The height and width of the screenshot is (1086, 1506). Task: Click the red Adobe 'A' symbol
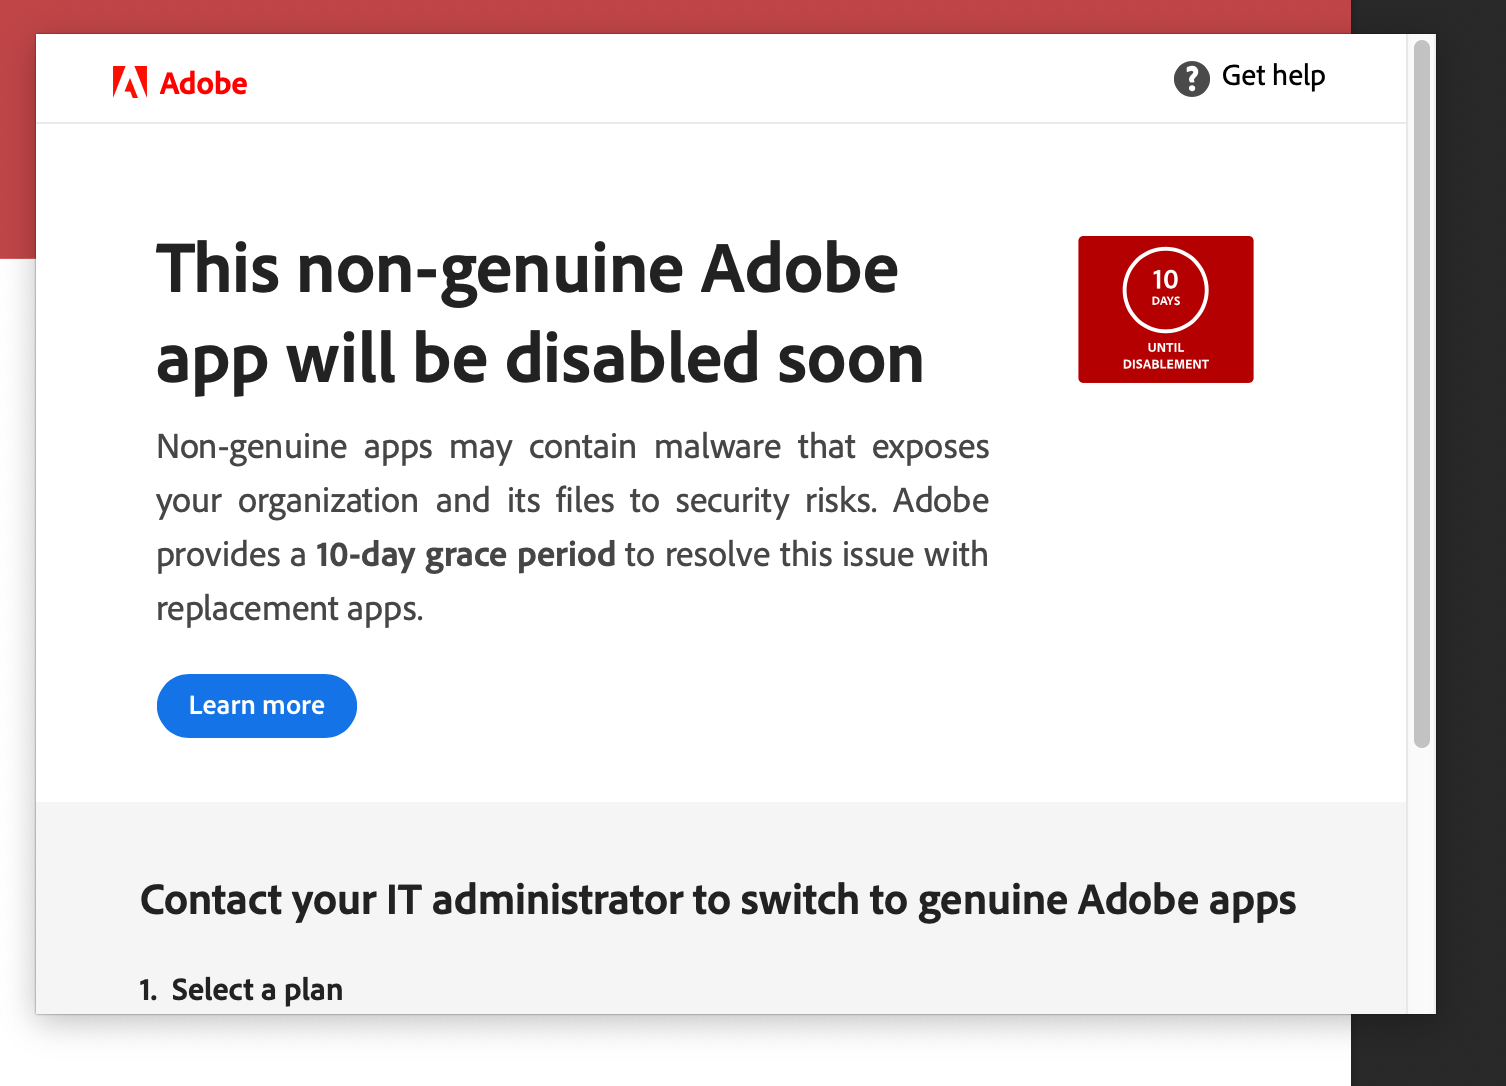[131, 81]
